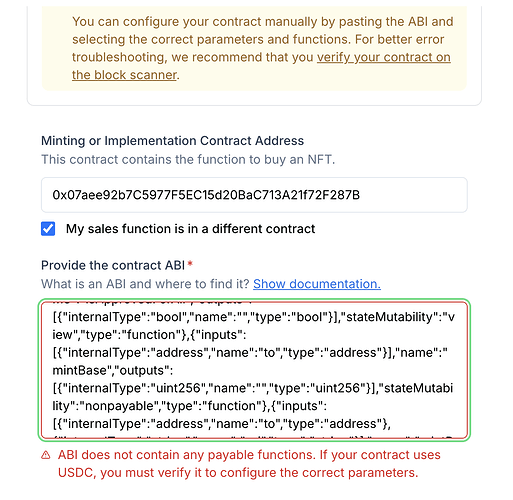The image size is (513, 500).
Task: Click the ABI line with internalType bool
Action: tap(254, 317)
